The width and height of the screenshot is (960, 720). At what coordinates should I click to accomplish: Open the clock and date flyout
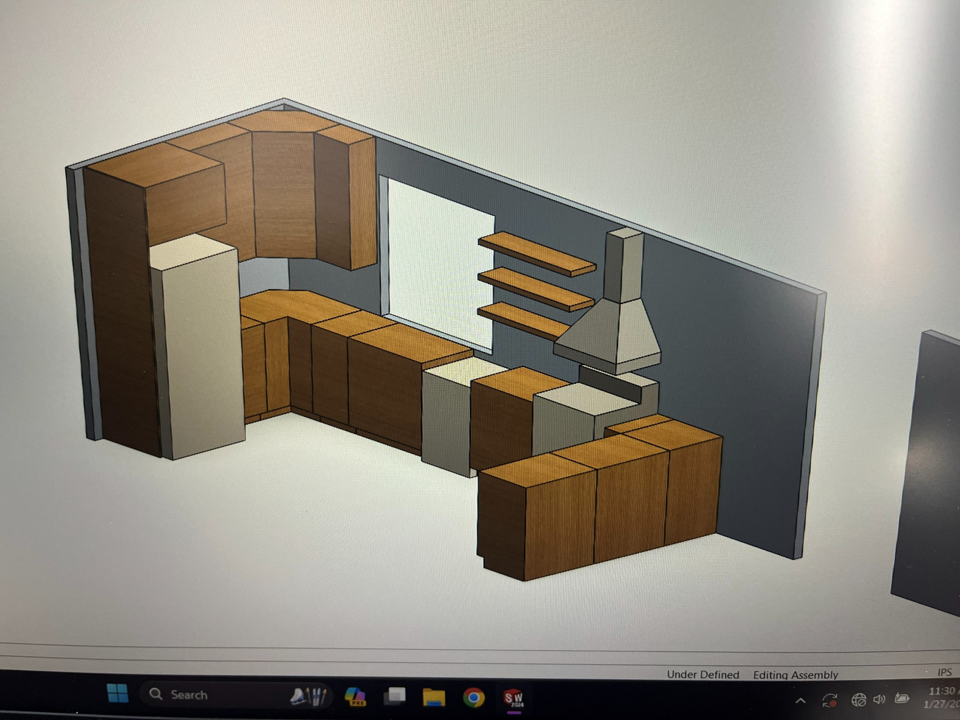pyautogui.click(x=943, y=697)
